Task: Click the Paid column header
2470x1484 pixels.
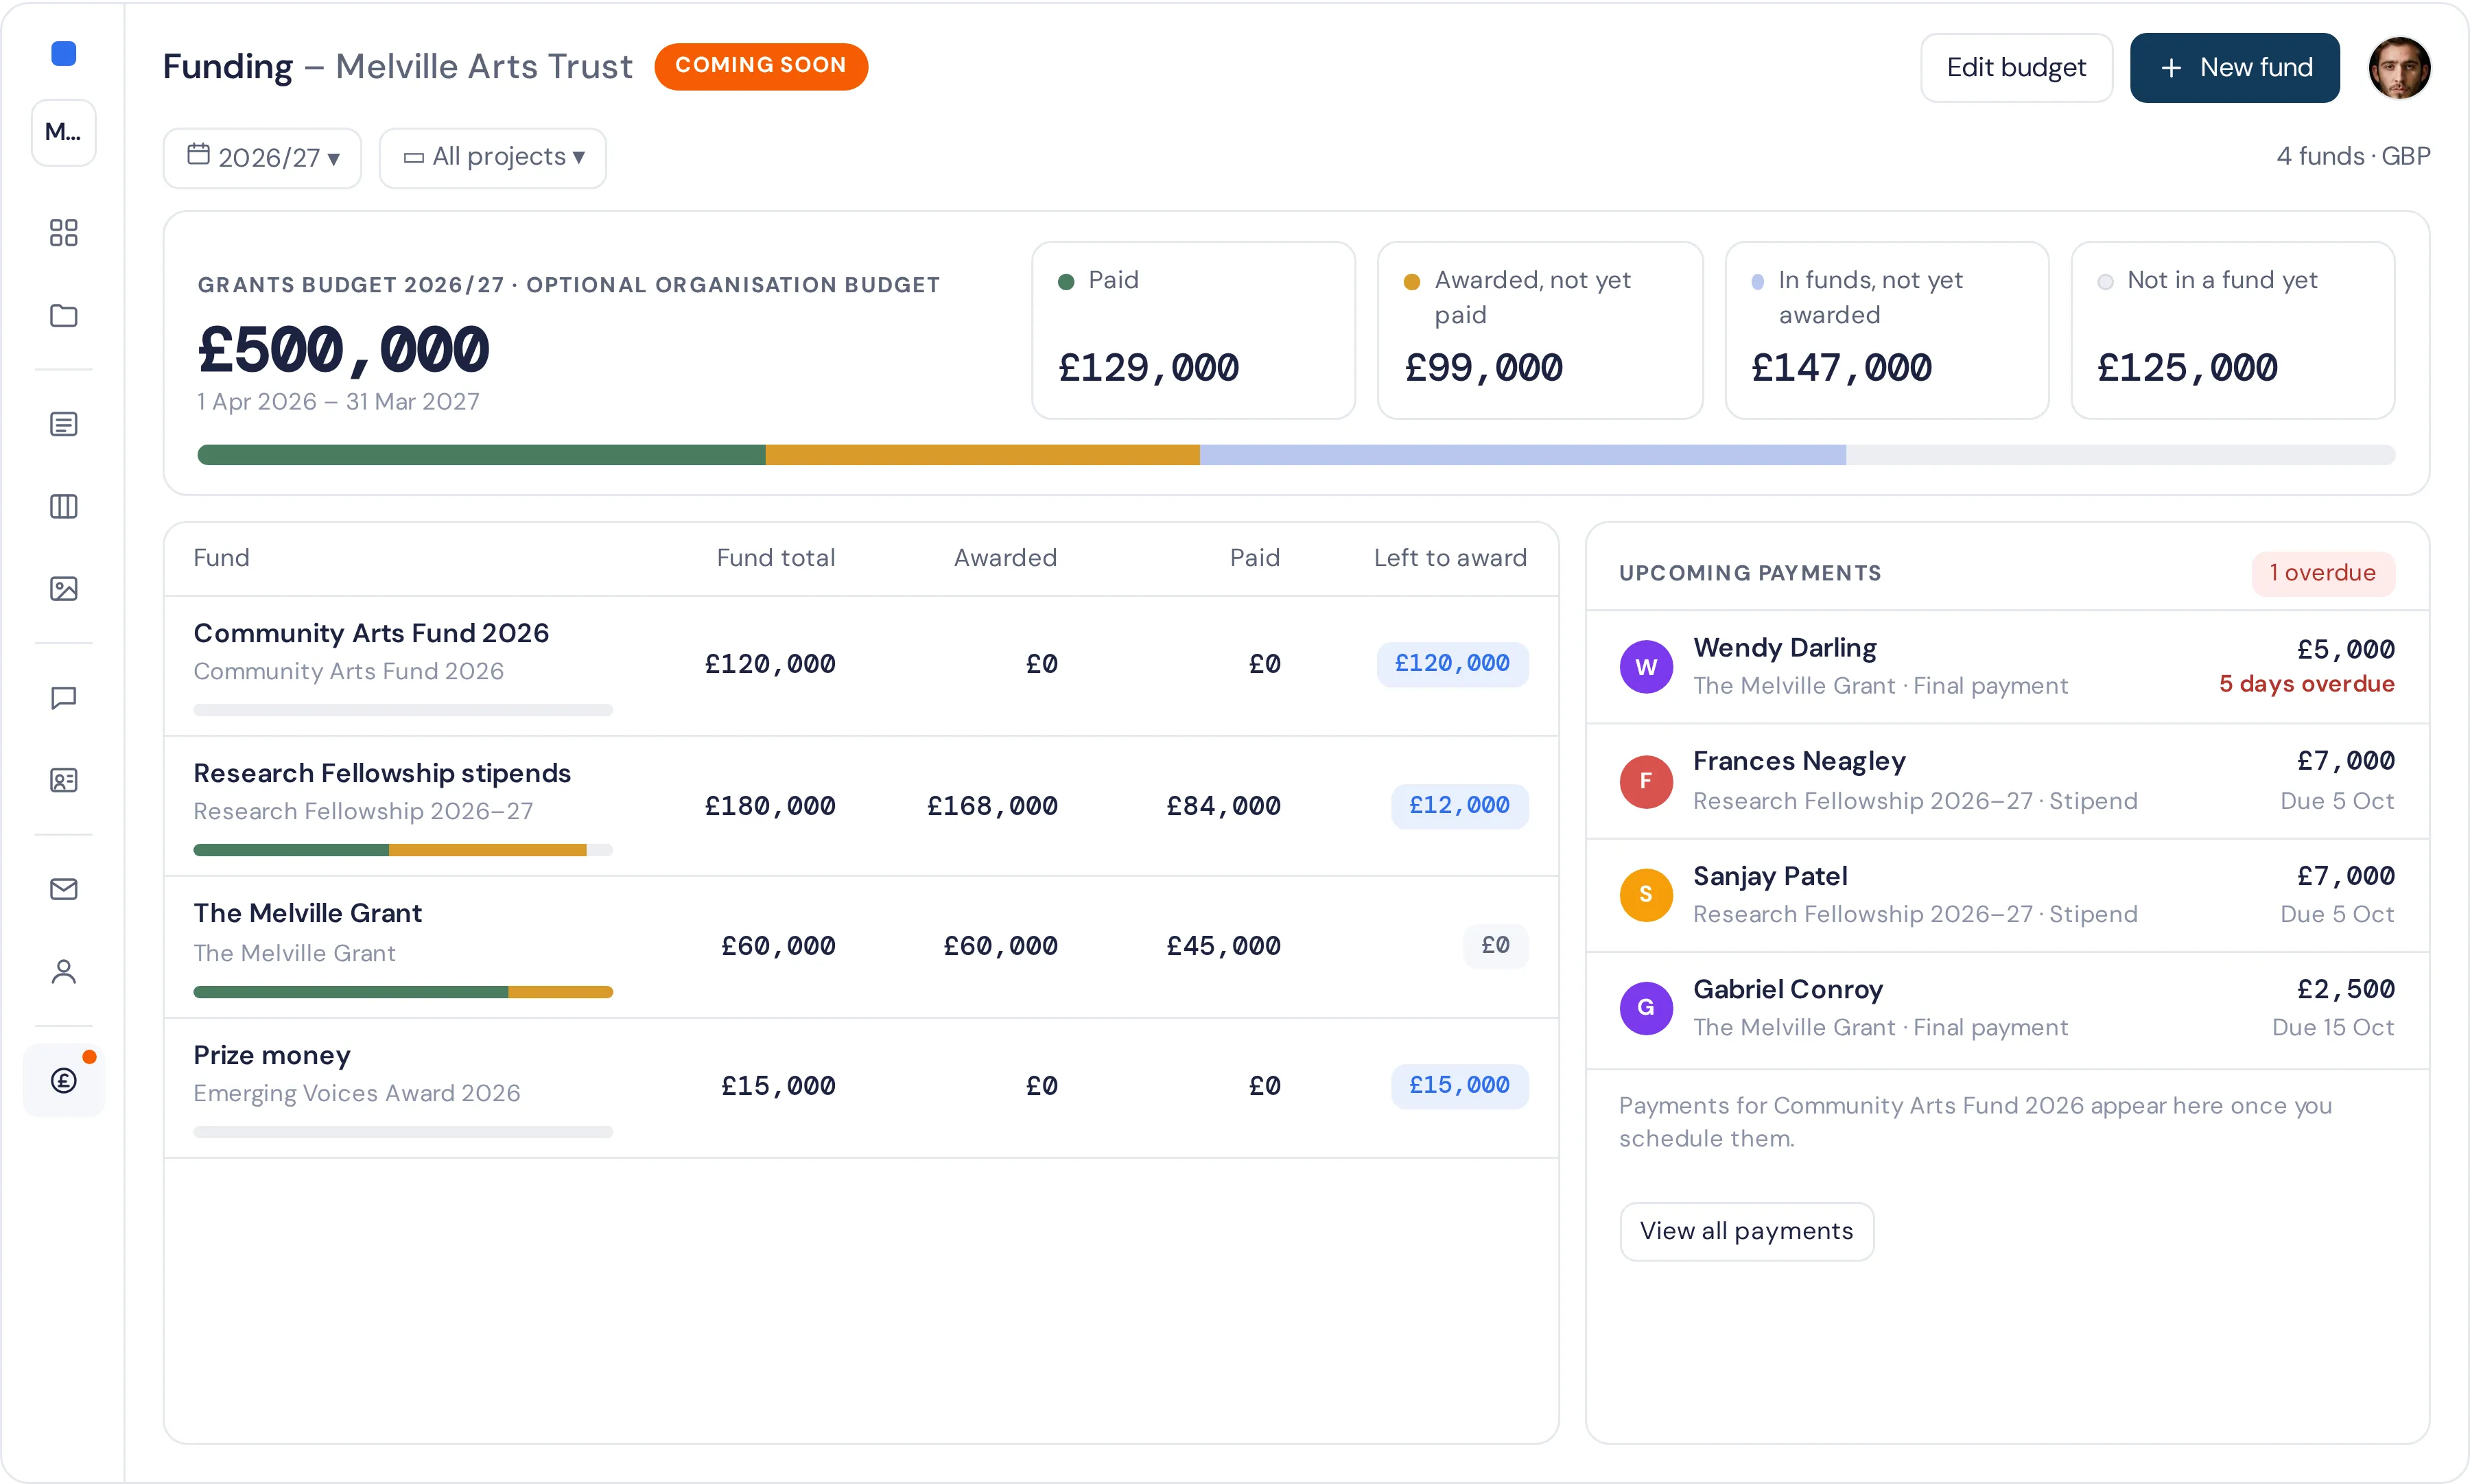Action: (1255, 558)
